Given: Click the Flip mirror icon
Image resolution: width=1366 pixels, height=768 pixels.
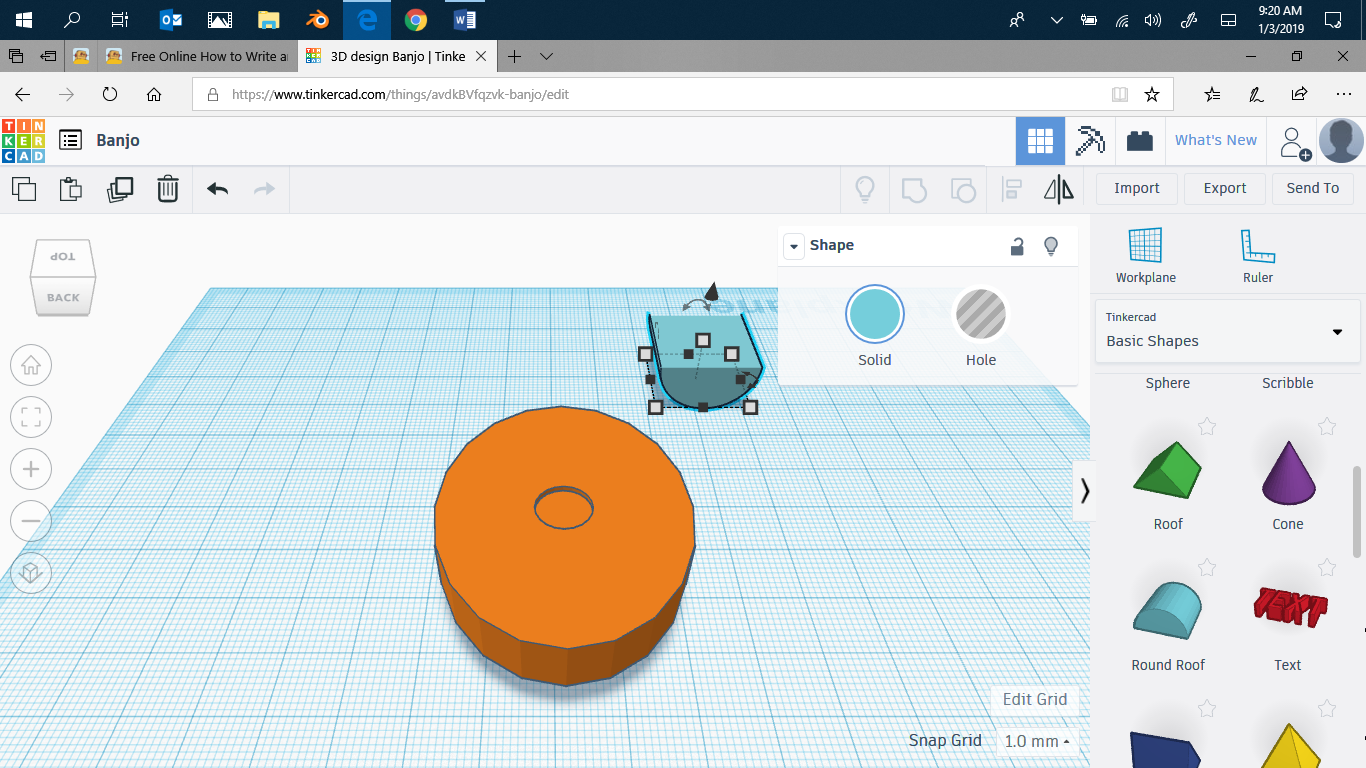Looking at the screenshot, I should coord(1059,188).
